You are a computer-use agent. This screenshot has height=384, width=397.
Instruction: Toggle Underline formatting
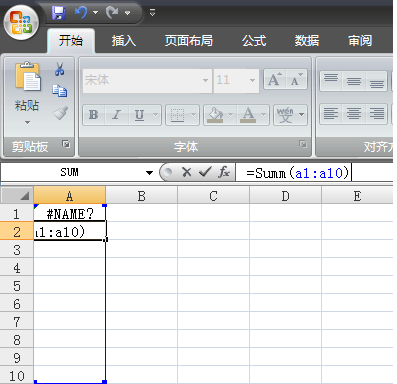click(139, 115)
